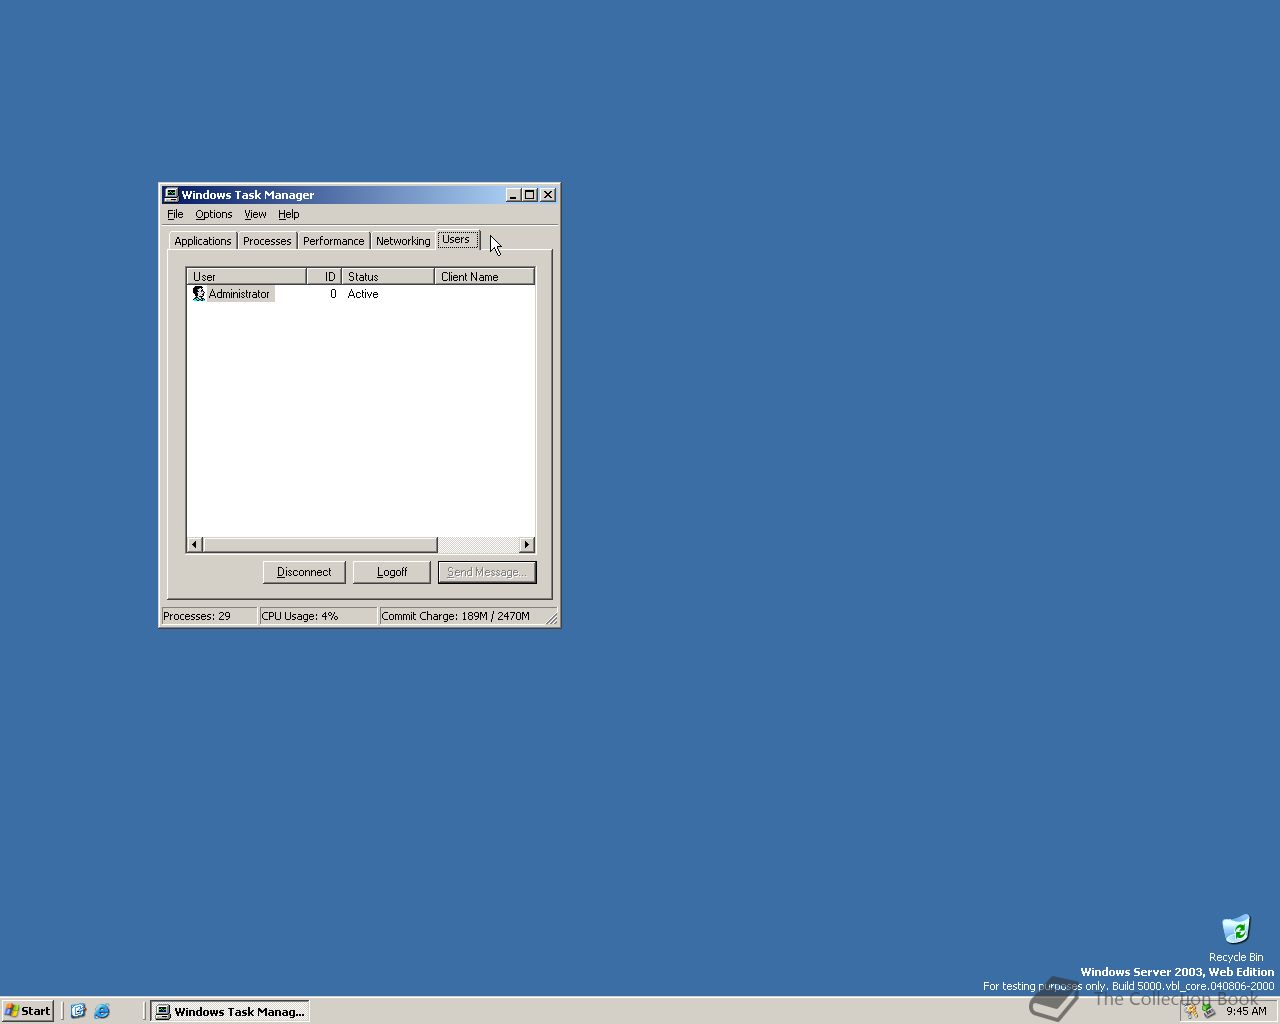Click Windows Task Manager taskbar button

(x=229, y=1011)
